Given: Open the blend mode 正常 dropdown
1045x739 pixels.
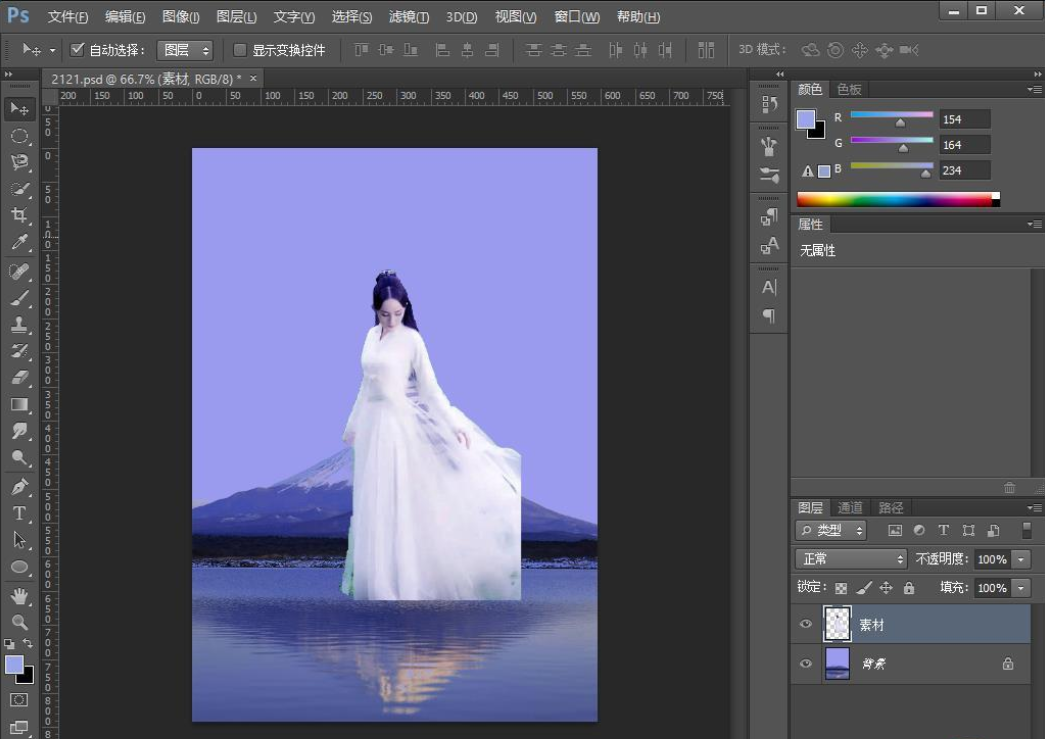Looking at the screenshot, I should point(850,559).
